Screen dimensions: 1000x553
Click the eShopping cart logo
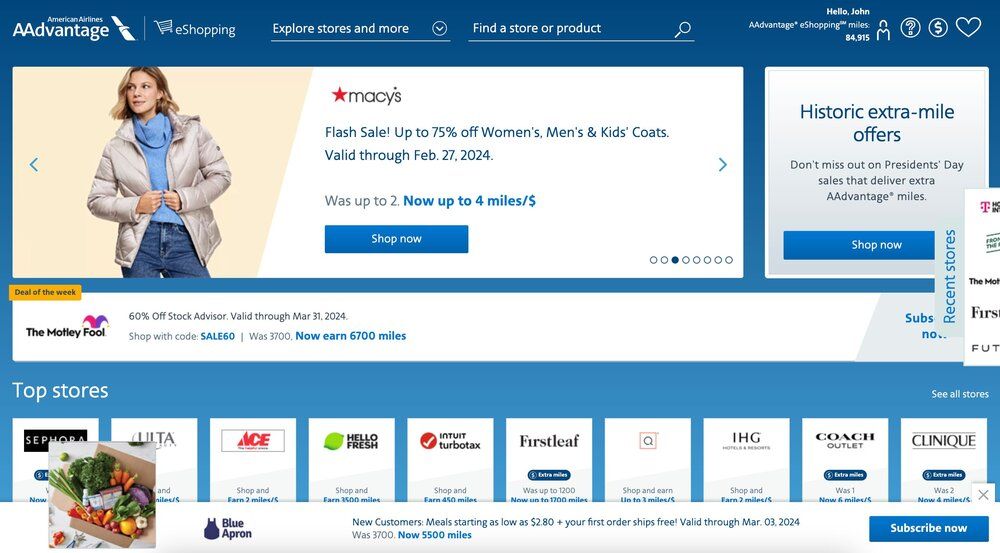(x=195, y=28)
